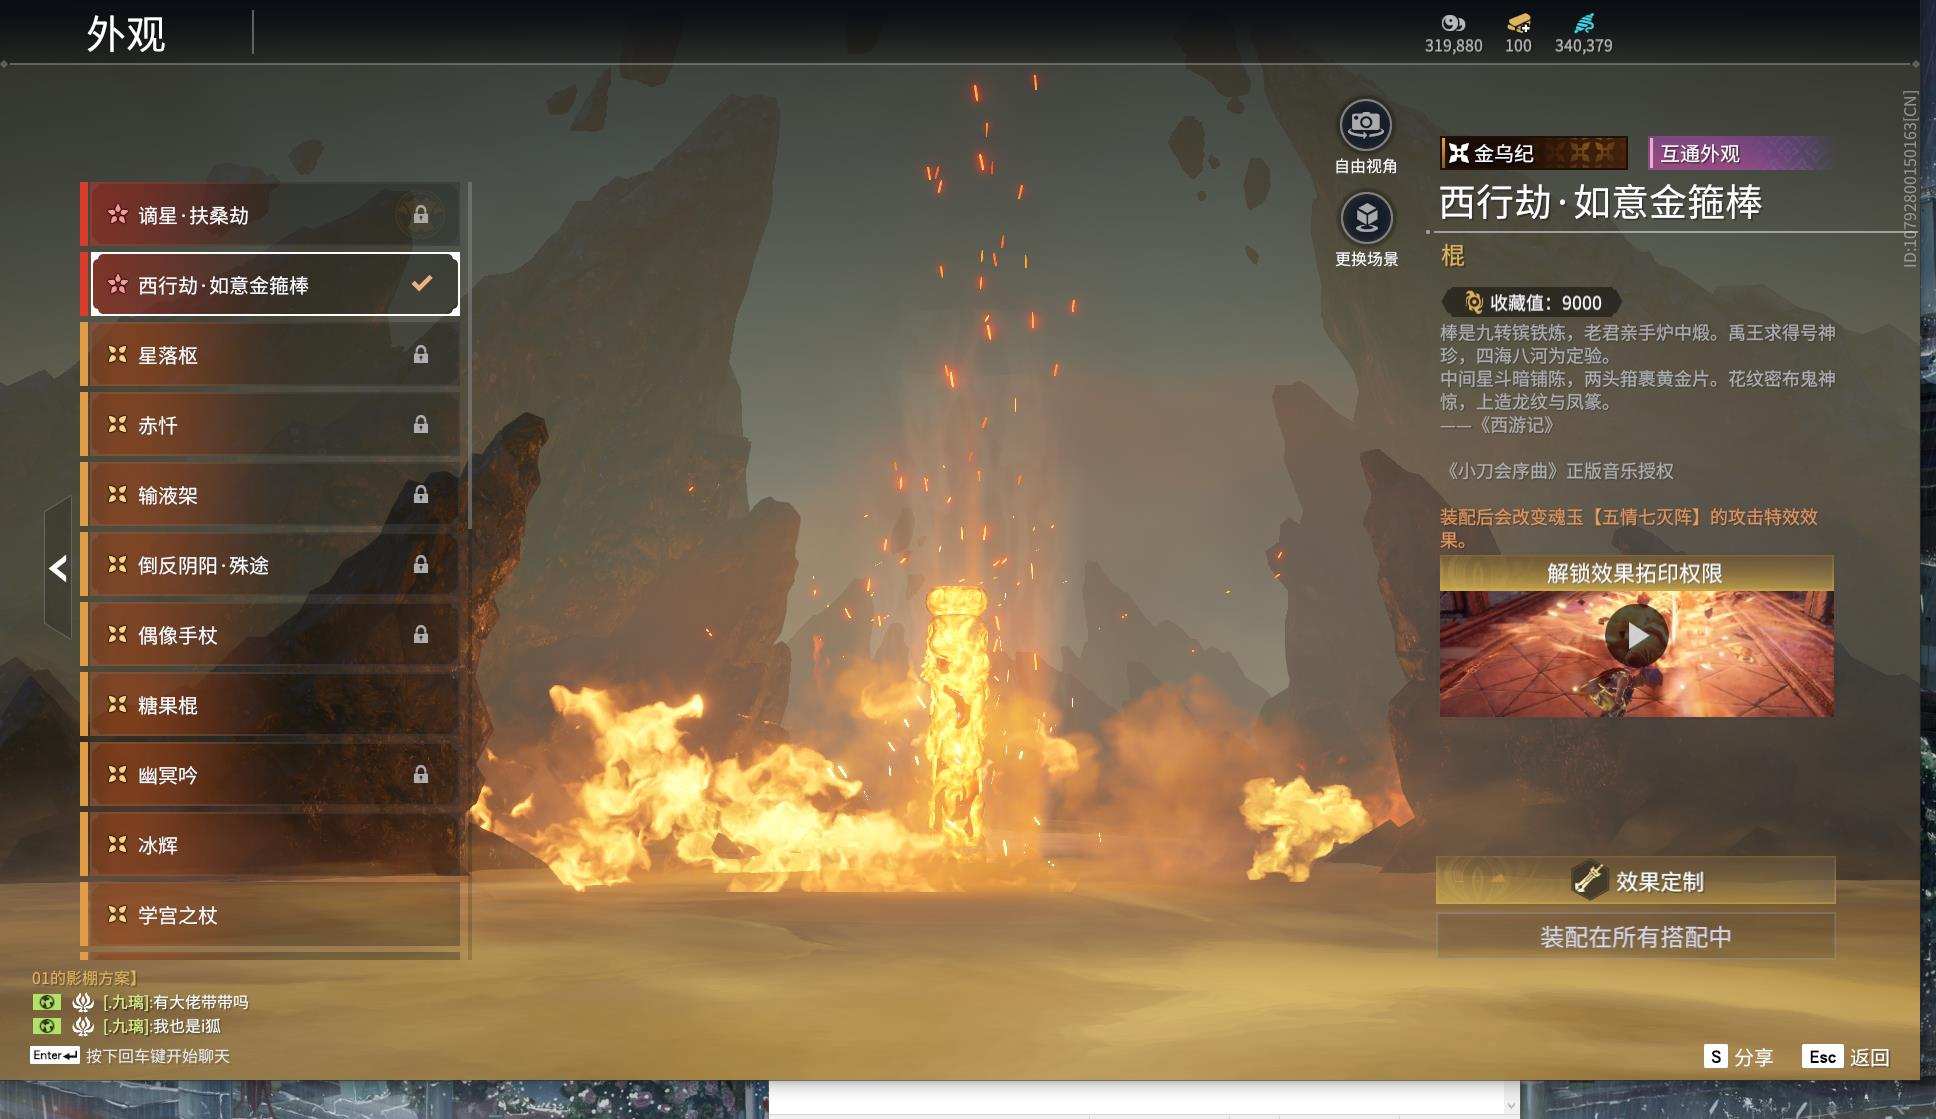
Task: Click the lock icon on 谪星·扶桑劫
Action: (x=421, y=215)
